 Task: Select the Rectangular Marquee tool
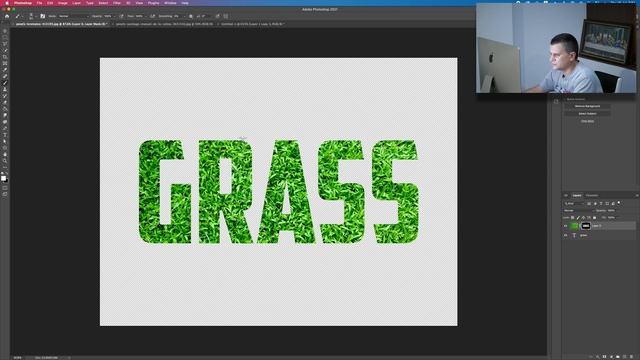5,38
